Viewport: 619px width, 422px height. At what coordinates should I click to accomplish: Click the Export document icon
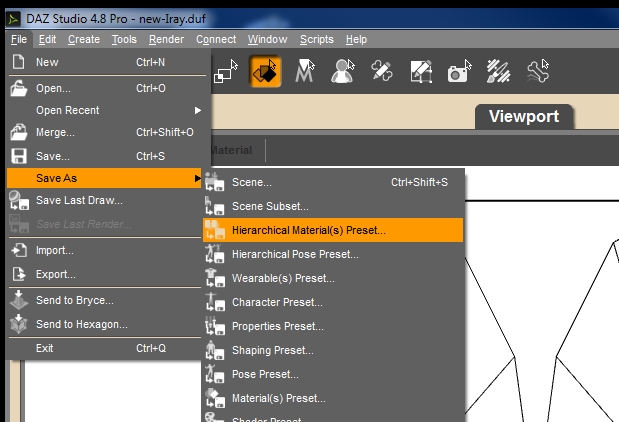tap(19, 274)
